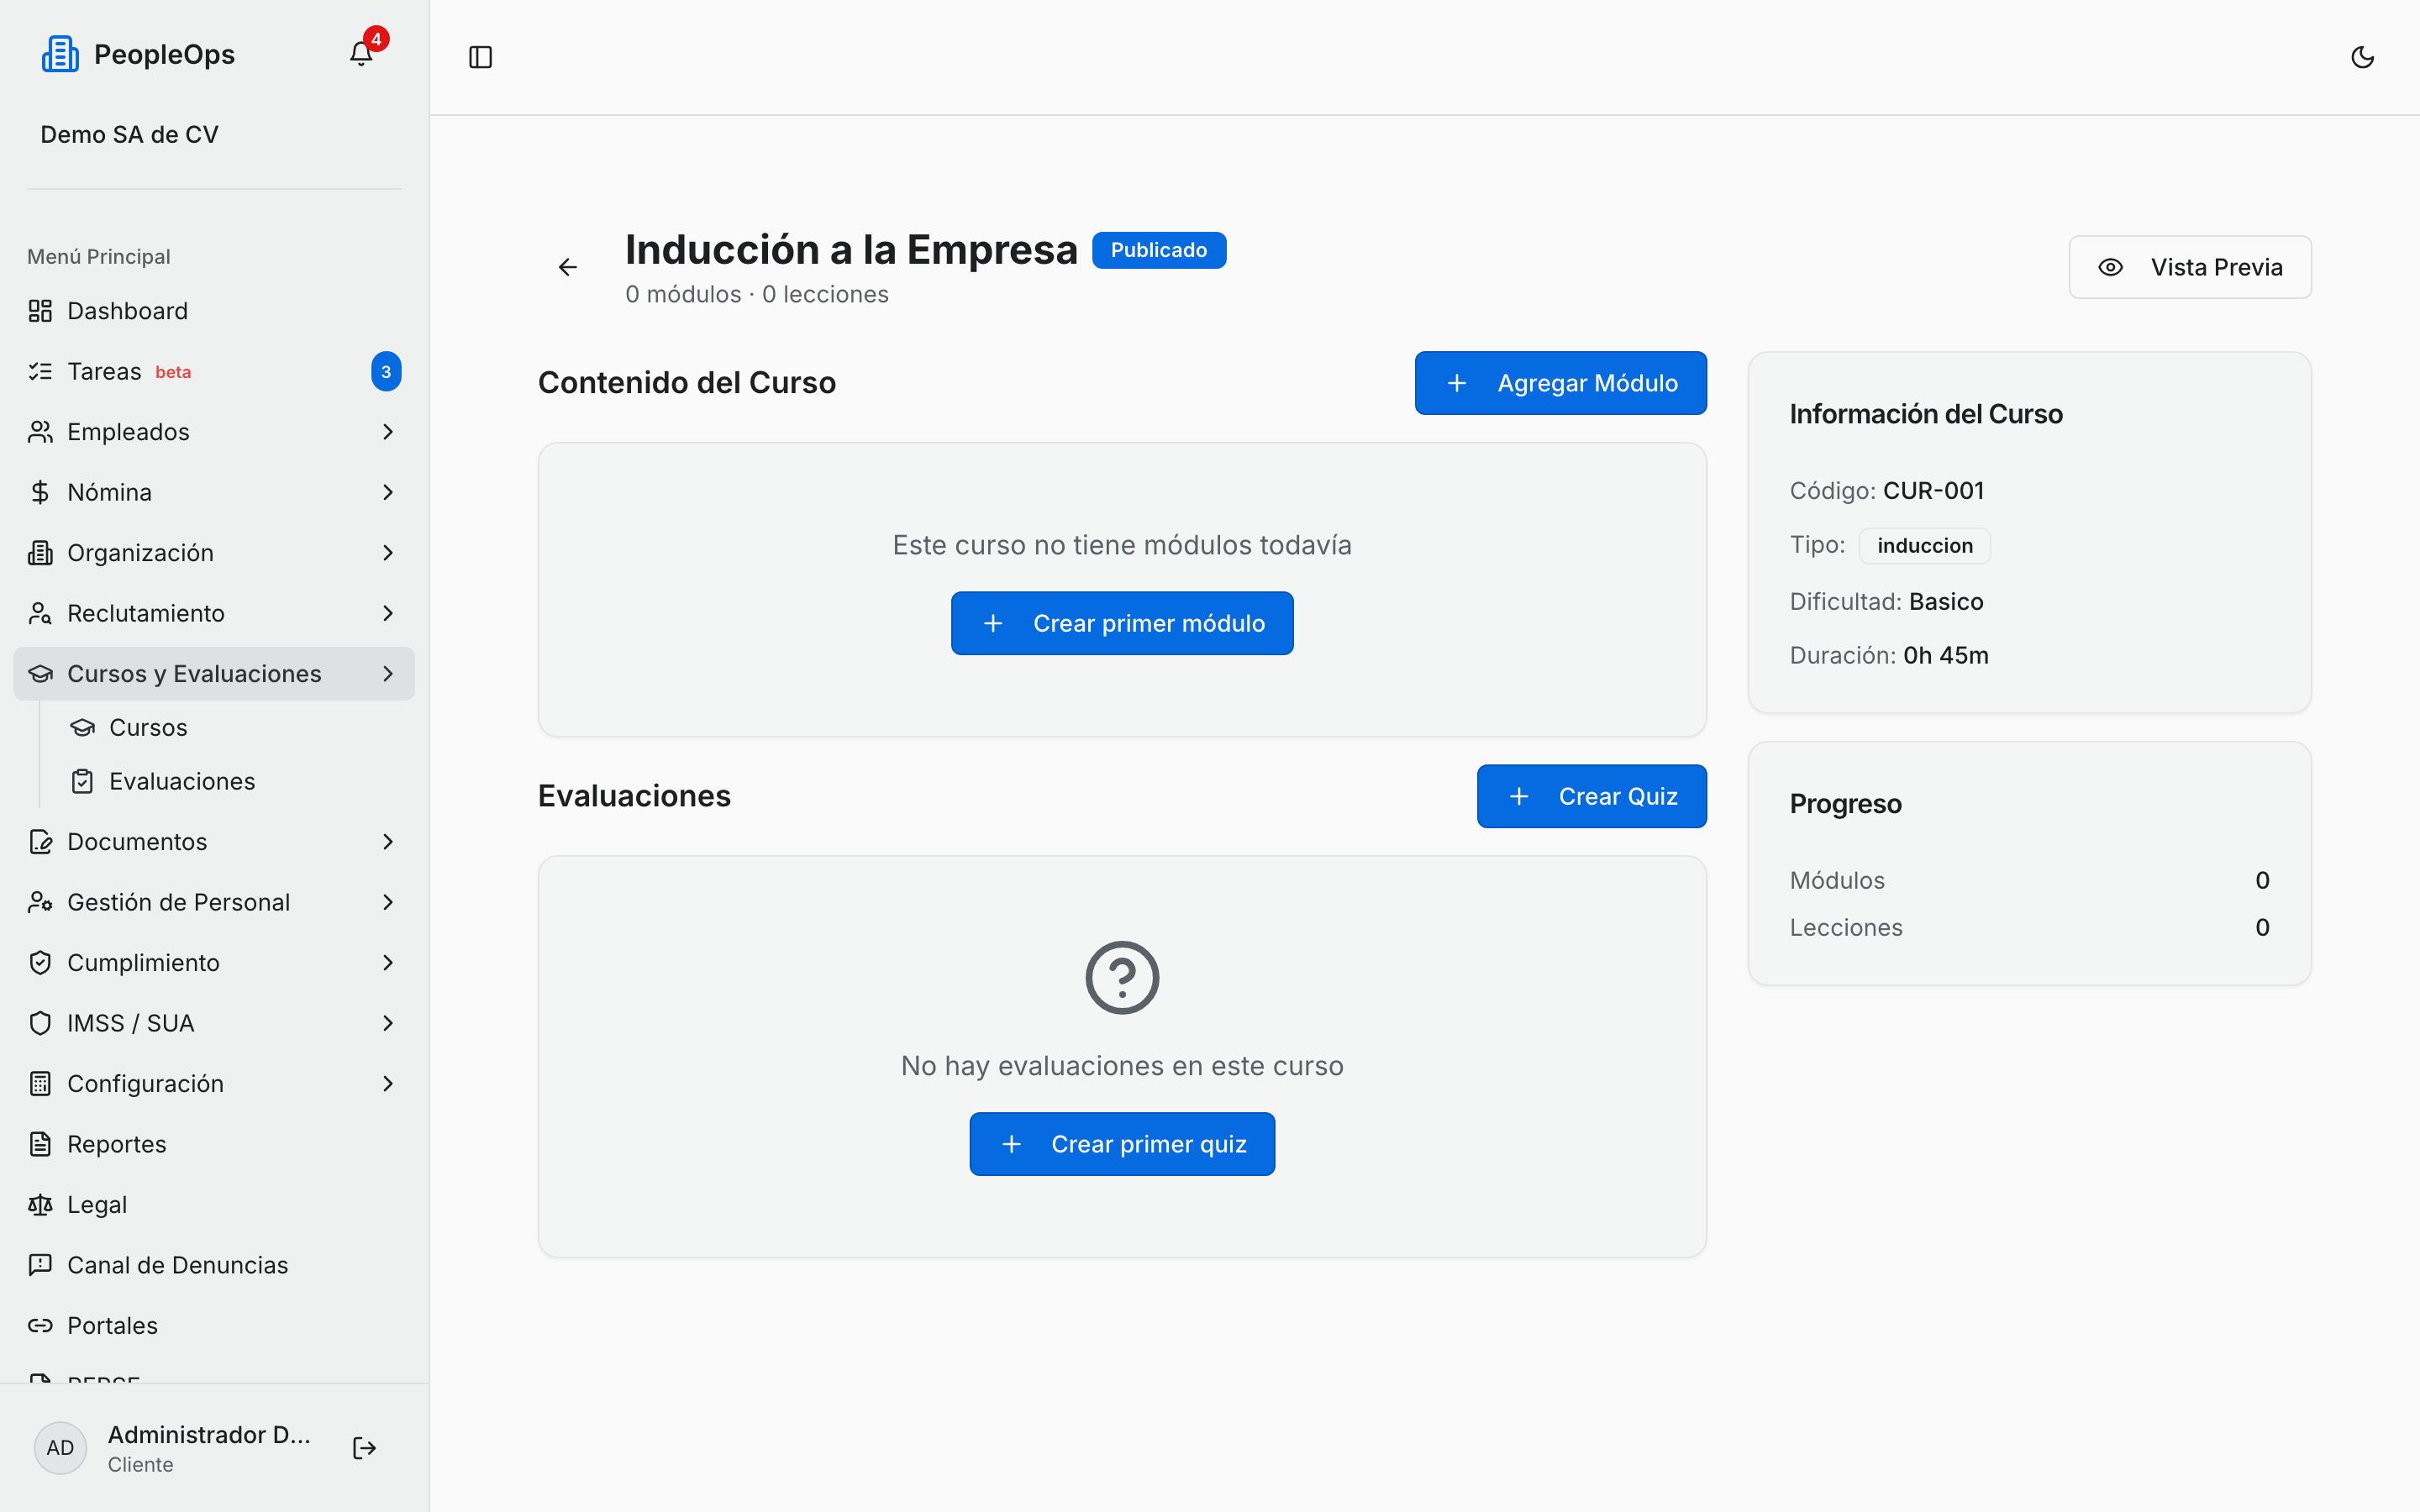Open IMSS / SUA menu item
Image resolution: width=2420 pixels, height=1512 pixels.
tap(214, 1023)
